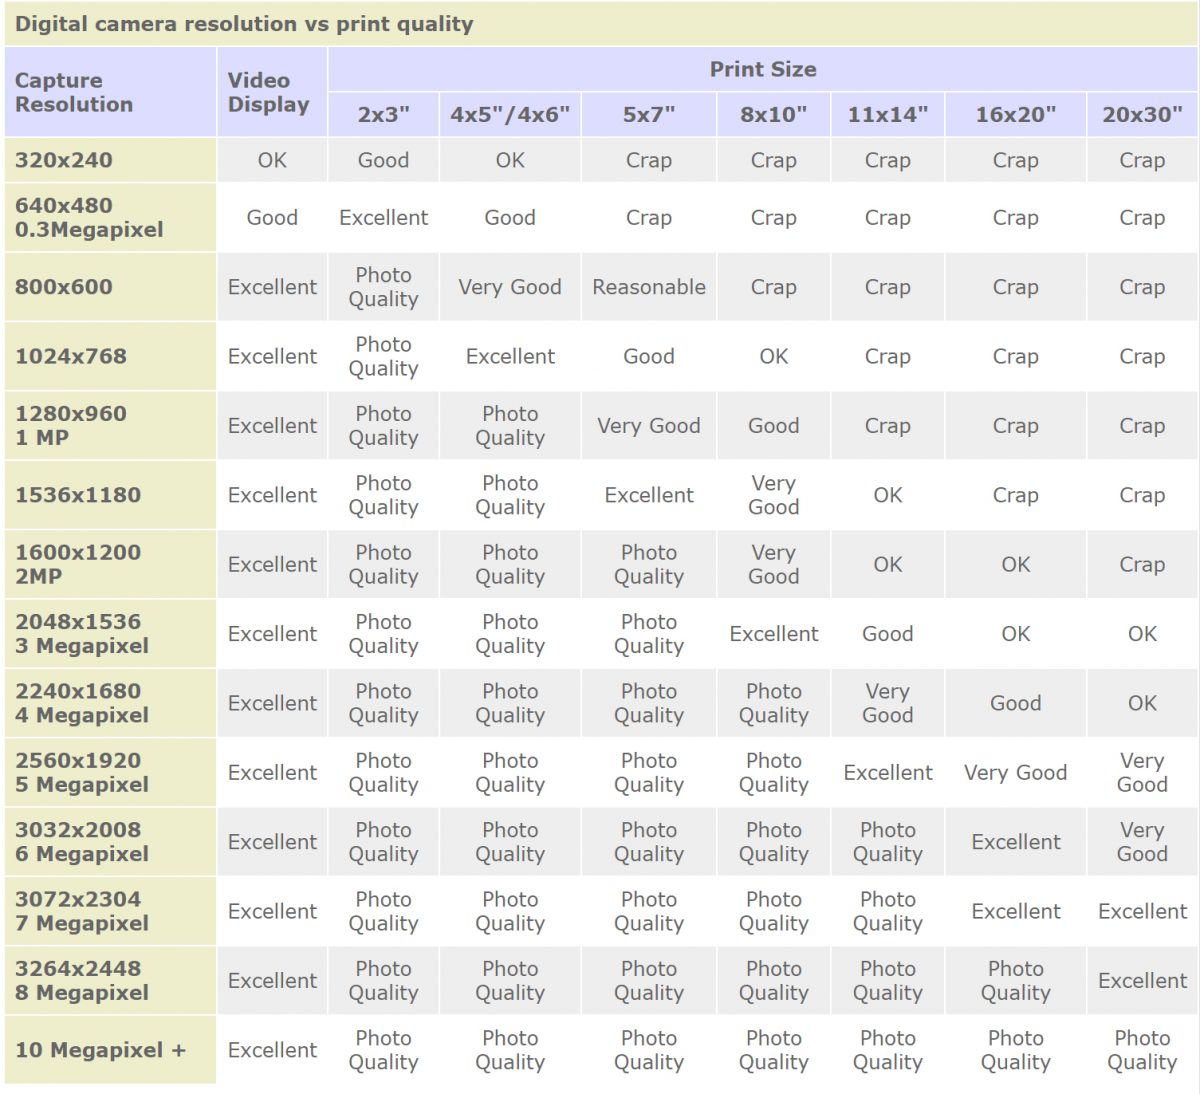Click the 2x3" print size column header

click(384, 114)
